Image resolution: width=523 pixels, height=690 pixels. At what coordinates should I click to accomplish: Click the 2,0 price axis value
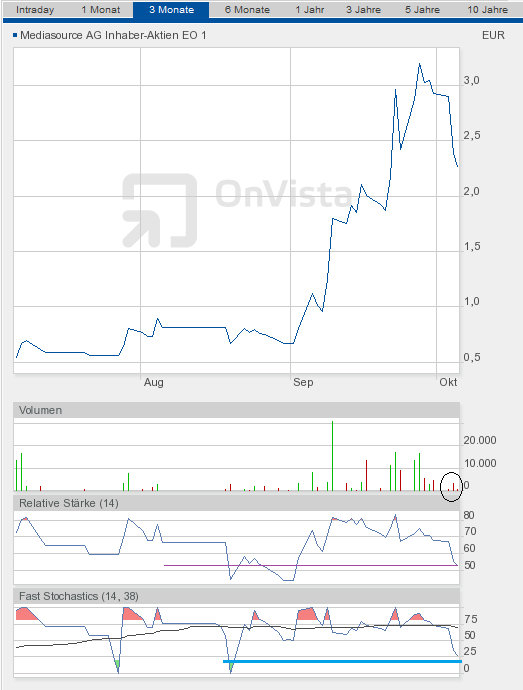point(471,191)
